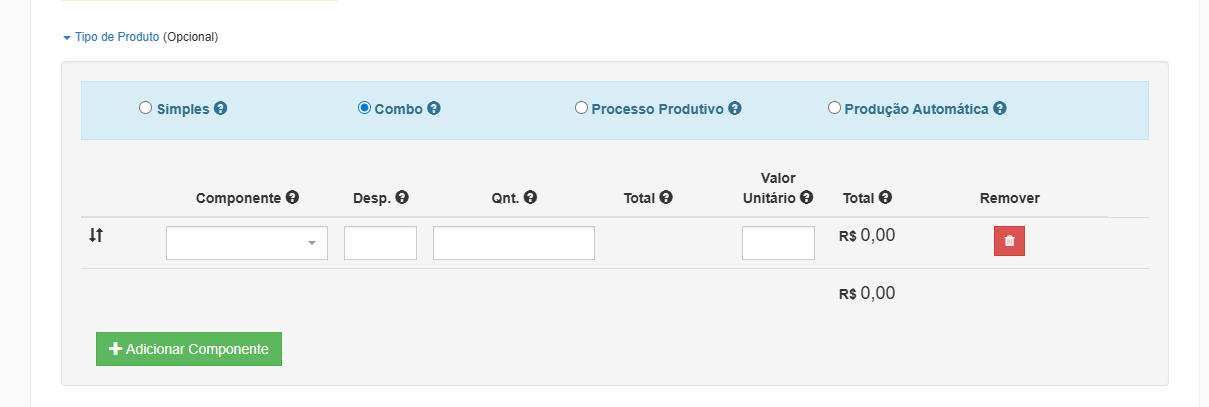Click the help icon beside Combo
1209x407 pixels.
click(x=434, y=108)
